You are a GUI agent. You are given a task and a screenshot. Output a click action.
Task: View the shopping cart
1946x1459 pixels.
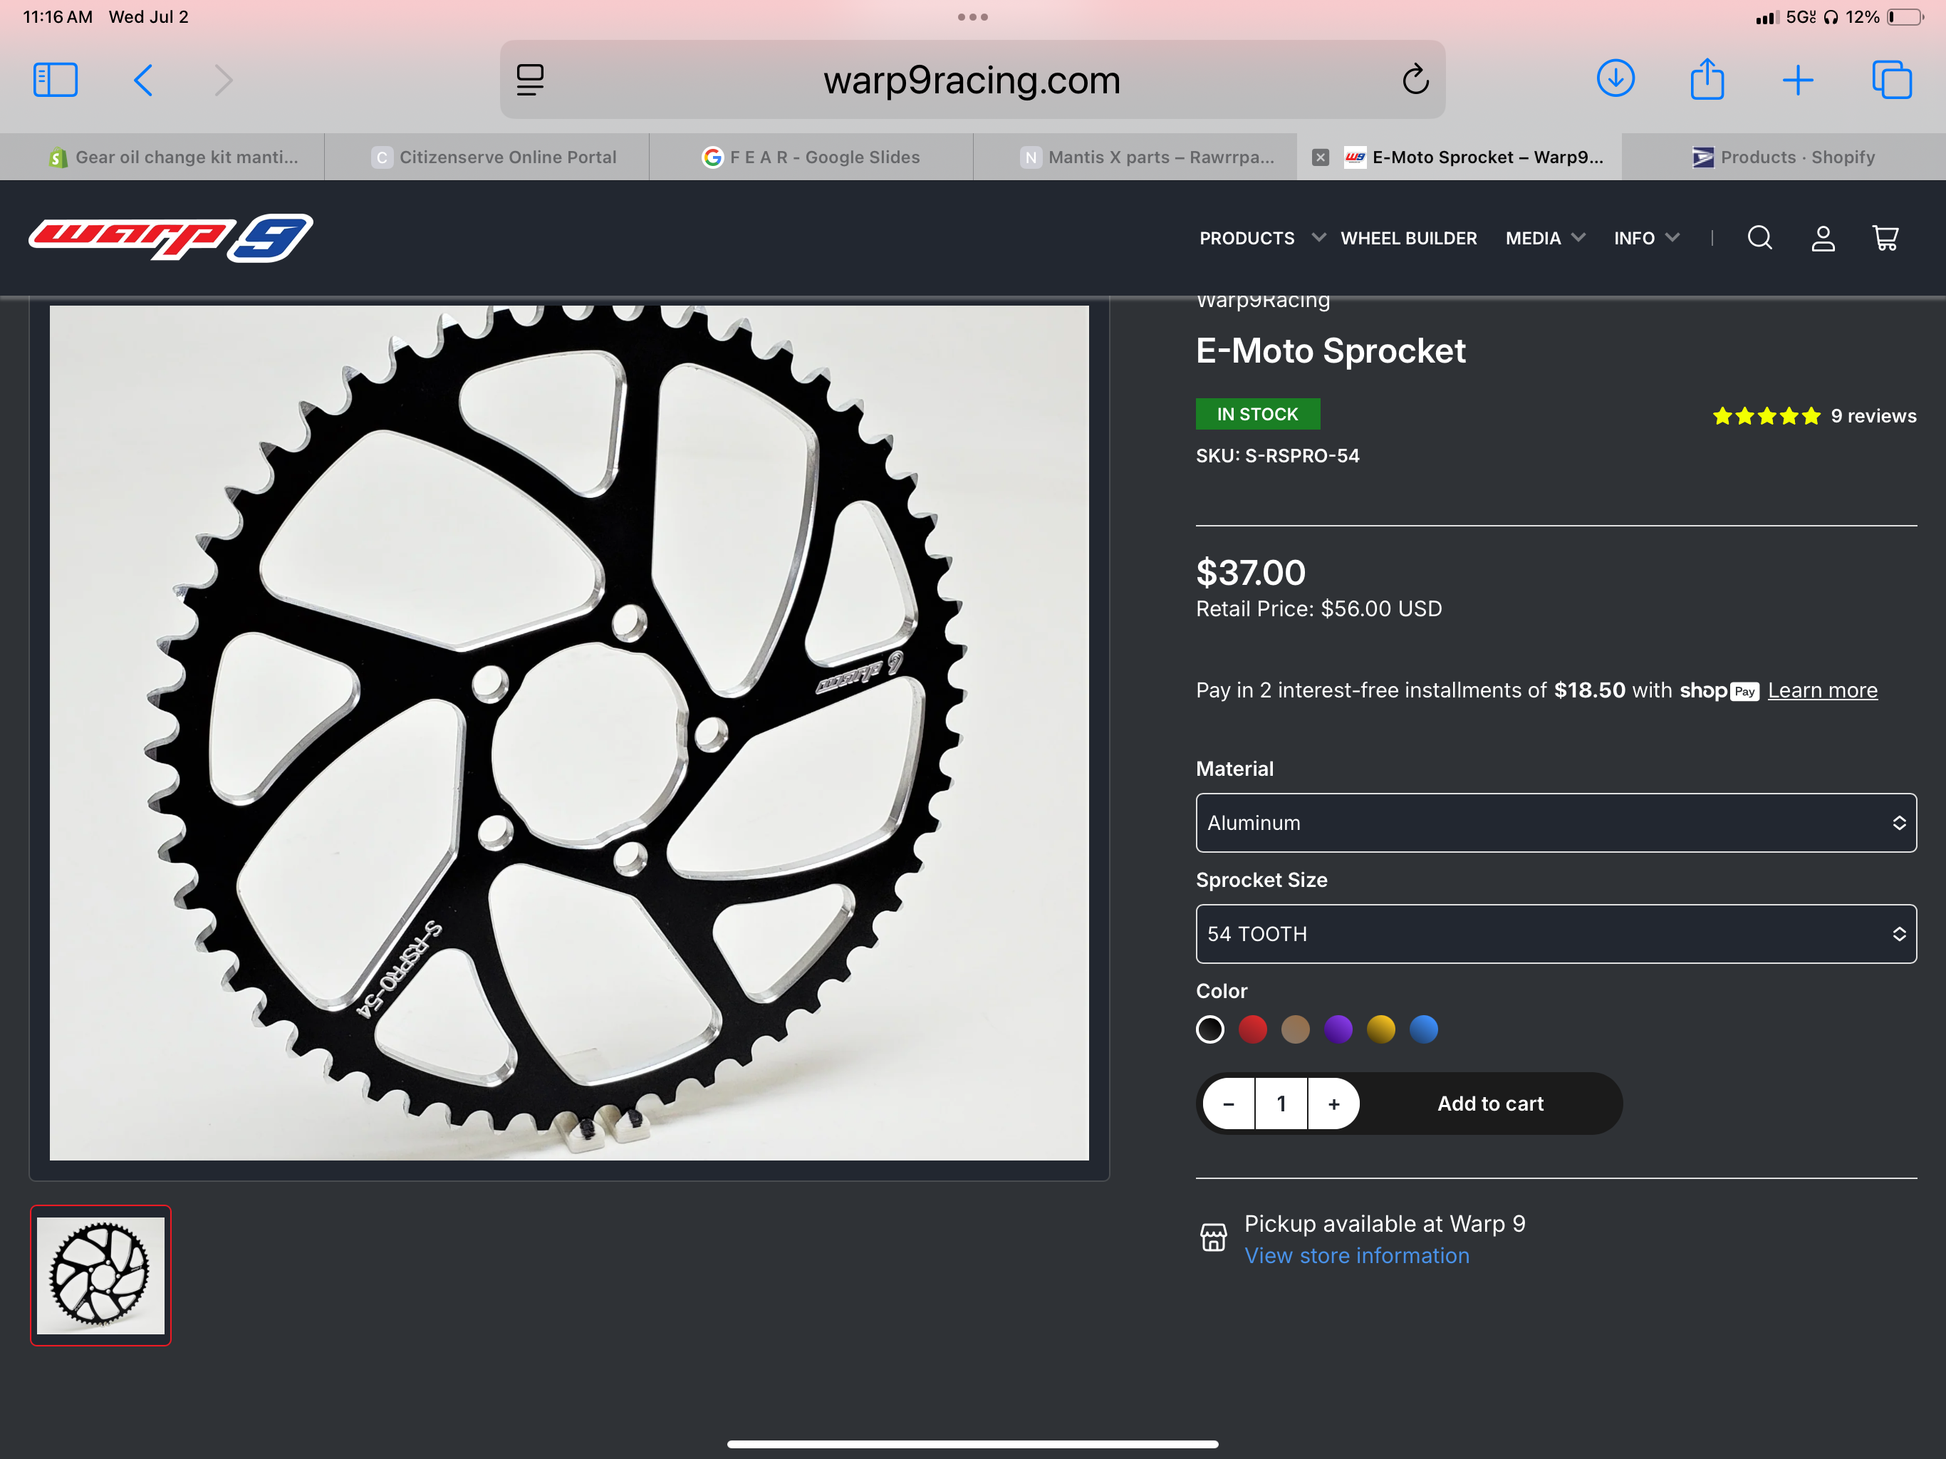(x=1885, y=238)
